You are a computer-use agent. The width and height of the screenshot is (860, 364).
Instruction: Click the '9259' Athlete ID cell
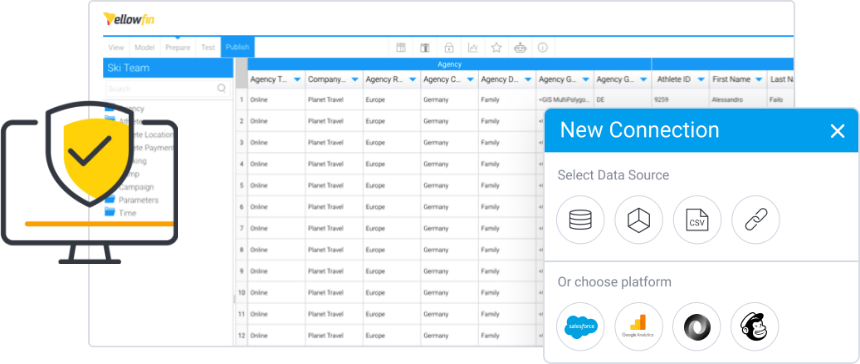[x=680, y=100]
